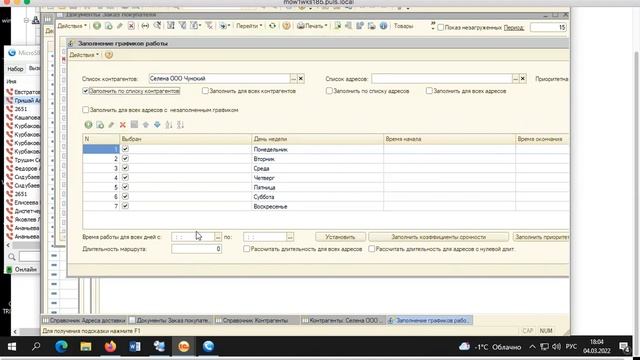This screenshot has width=640, height=360.
Task: Click the Период link label
Action: click(513, 27)
